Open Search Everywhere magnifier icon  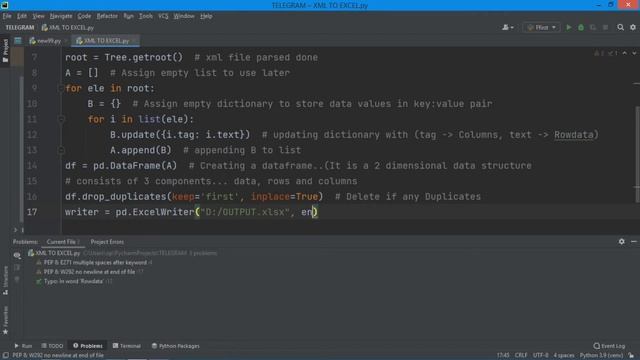[620, 27]
